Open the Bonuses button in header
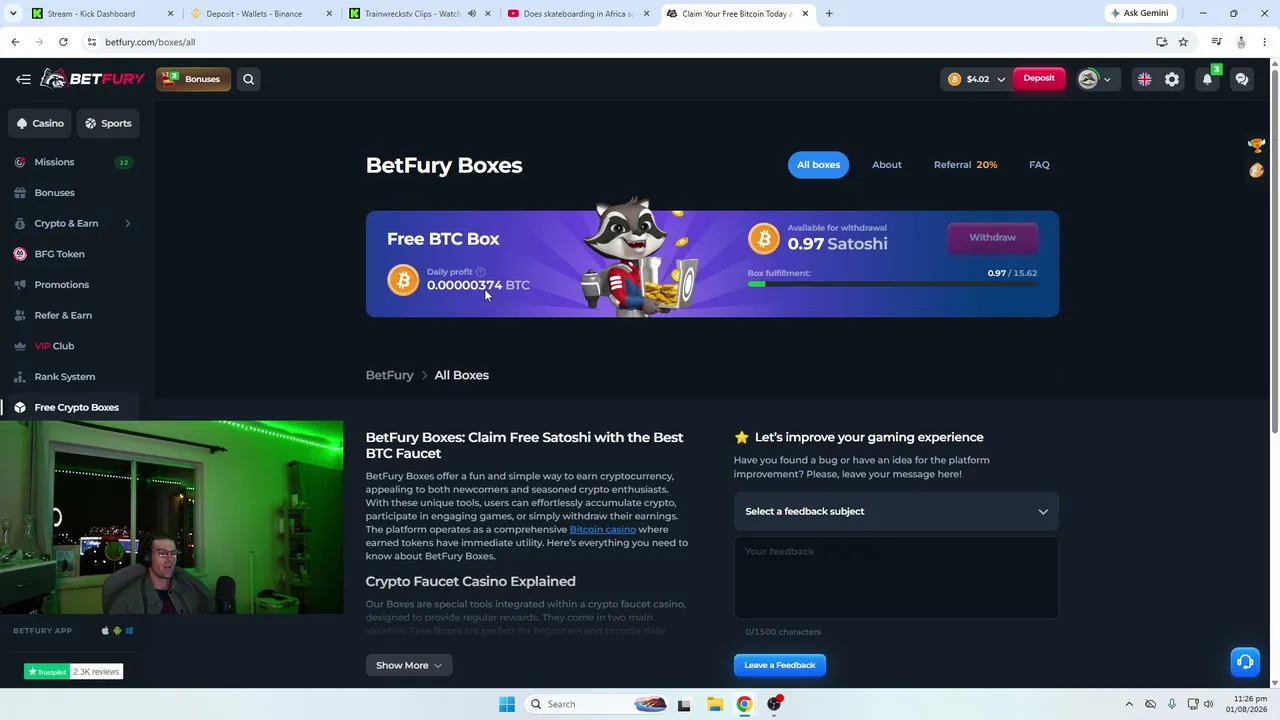 [x=193, y=79]
